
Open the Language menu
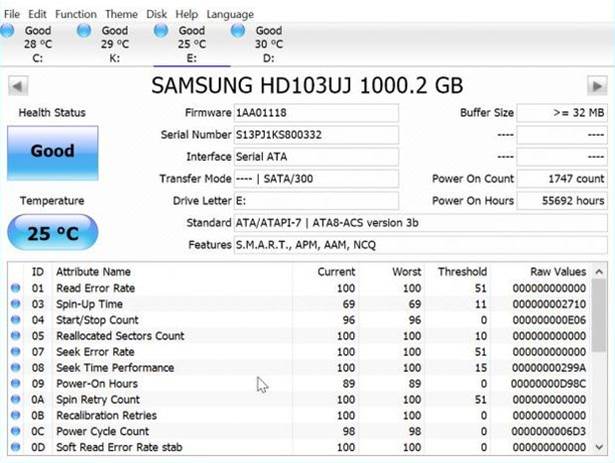230,15
